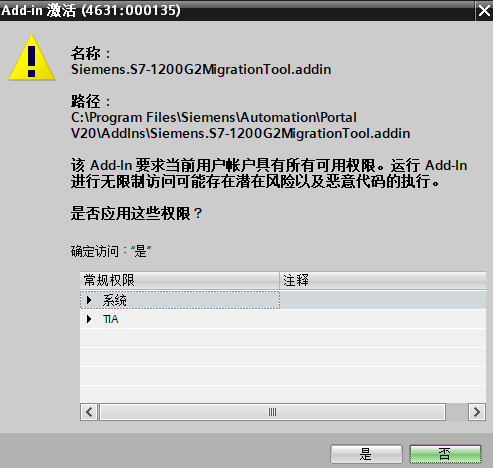Expand the TIA permissions tree node
Screen dimensions: 493x468
point(89,319)
